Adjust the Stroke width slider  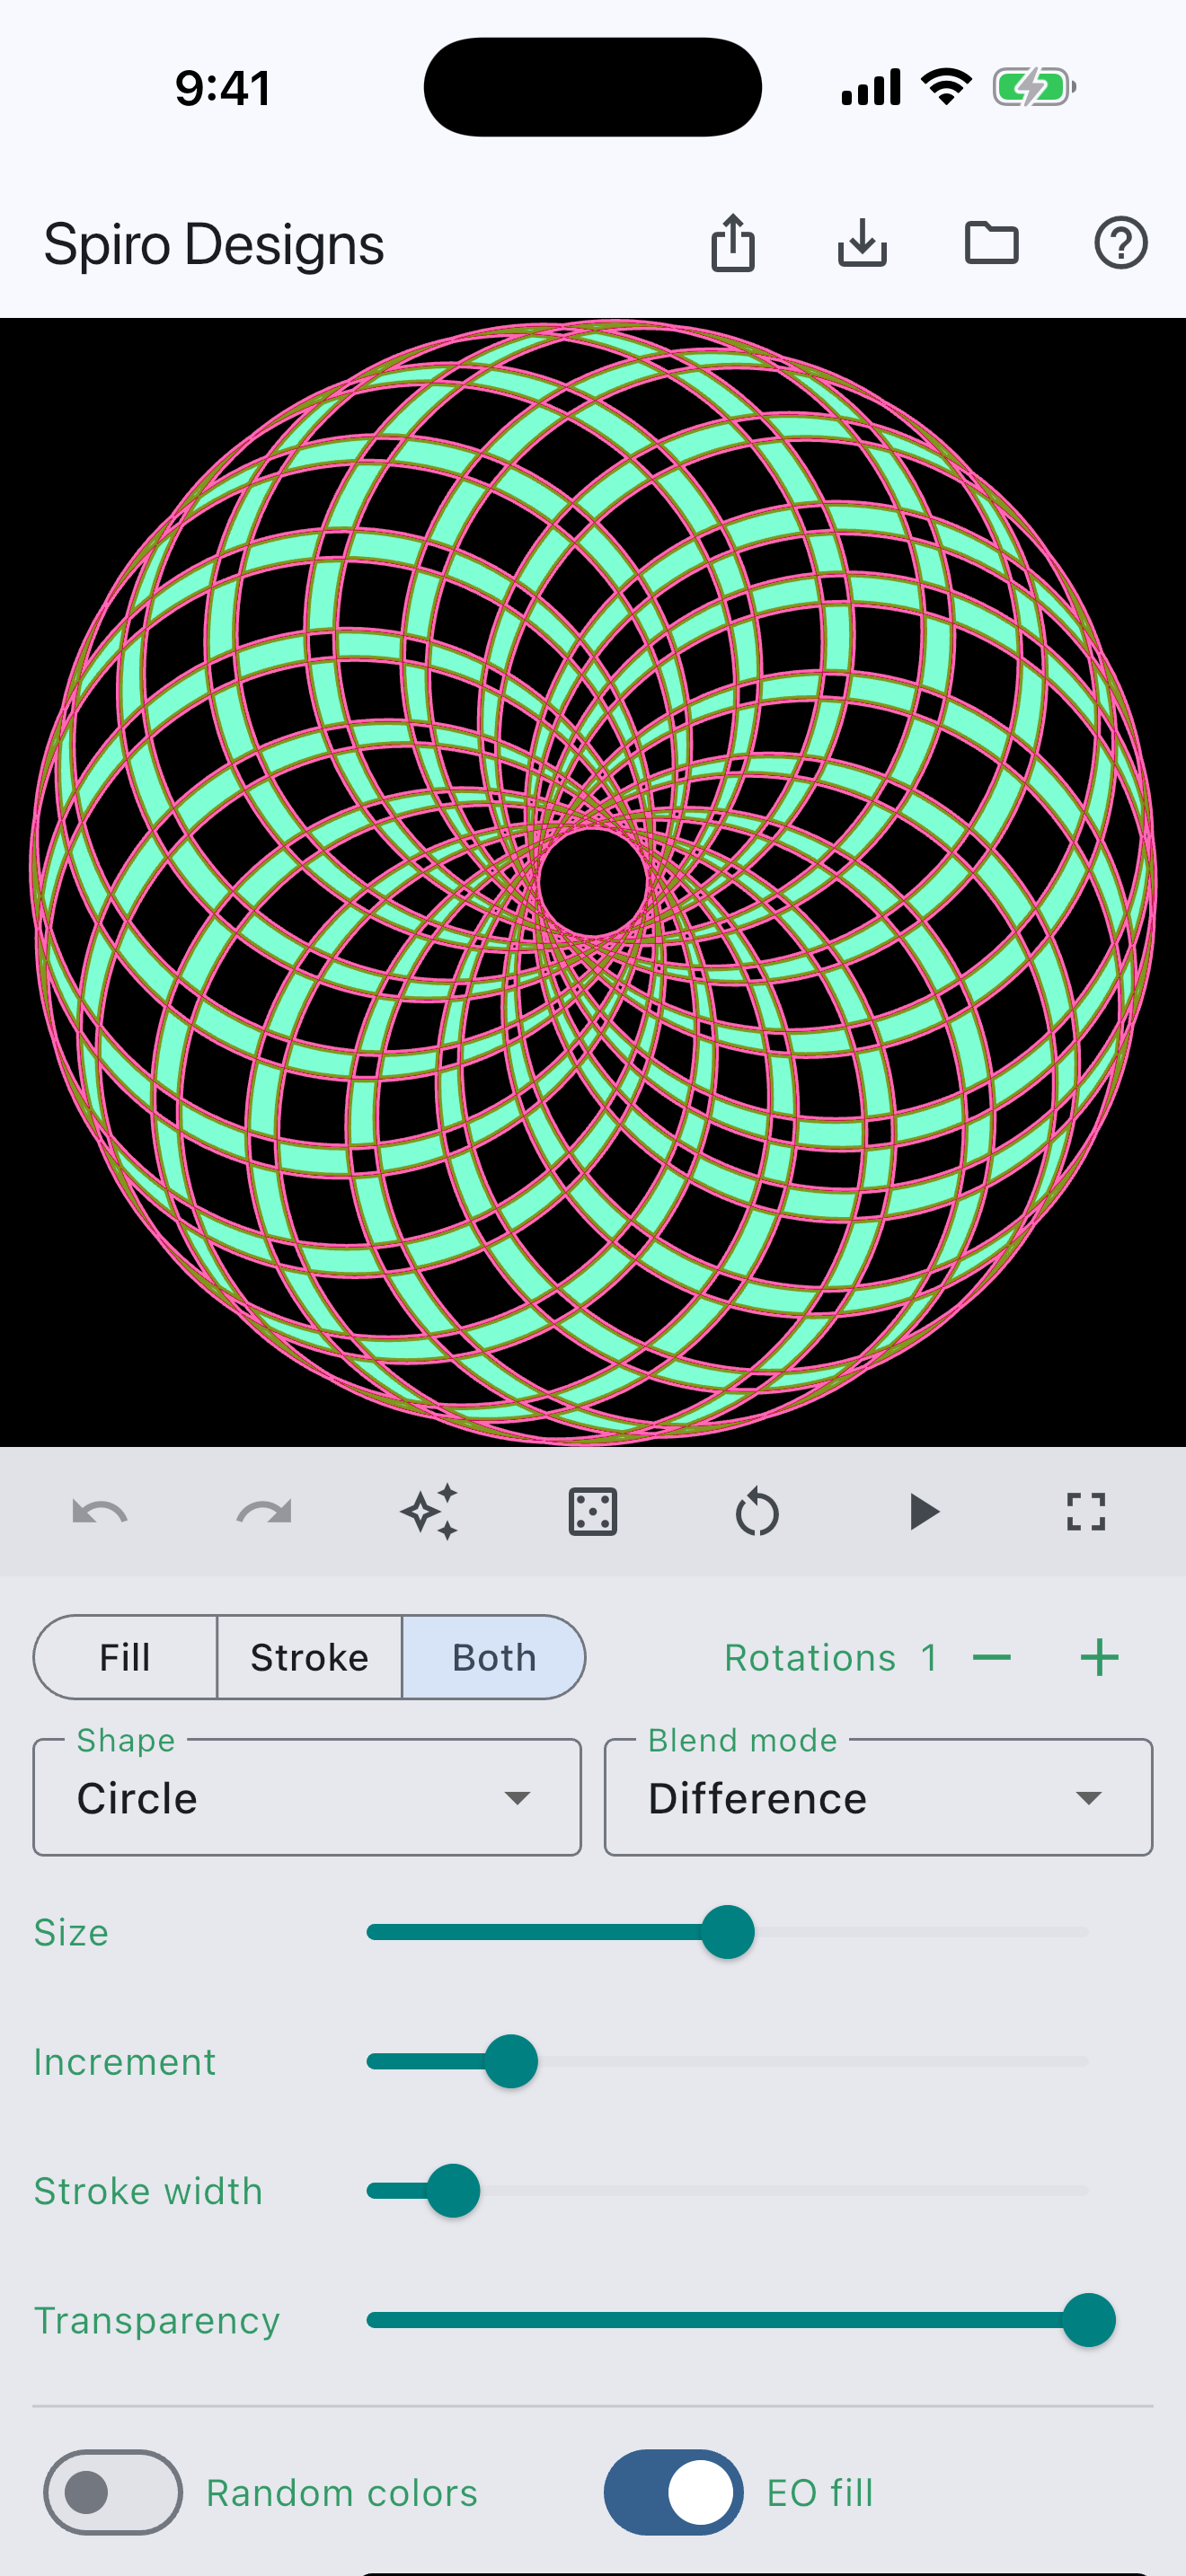[453, 2190]
